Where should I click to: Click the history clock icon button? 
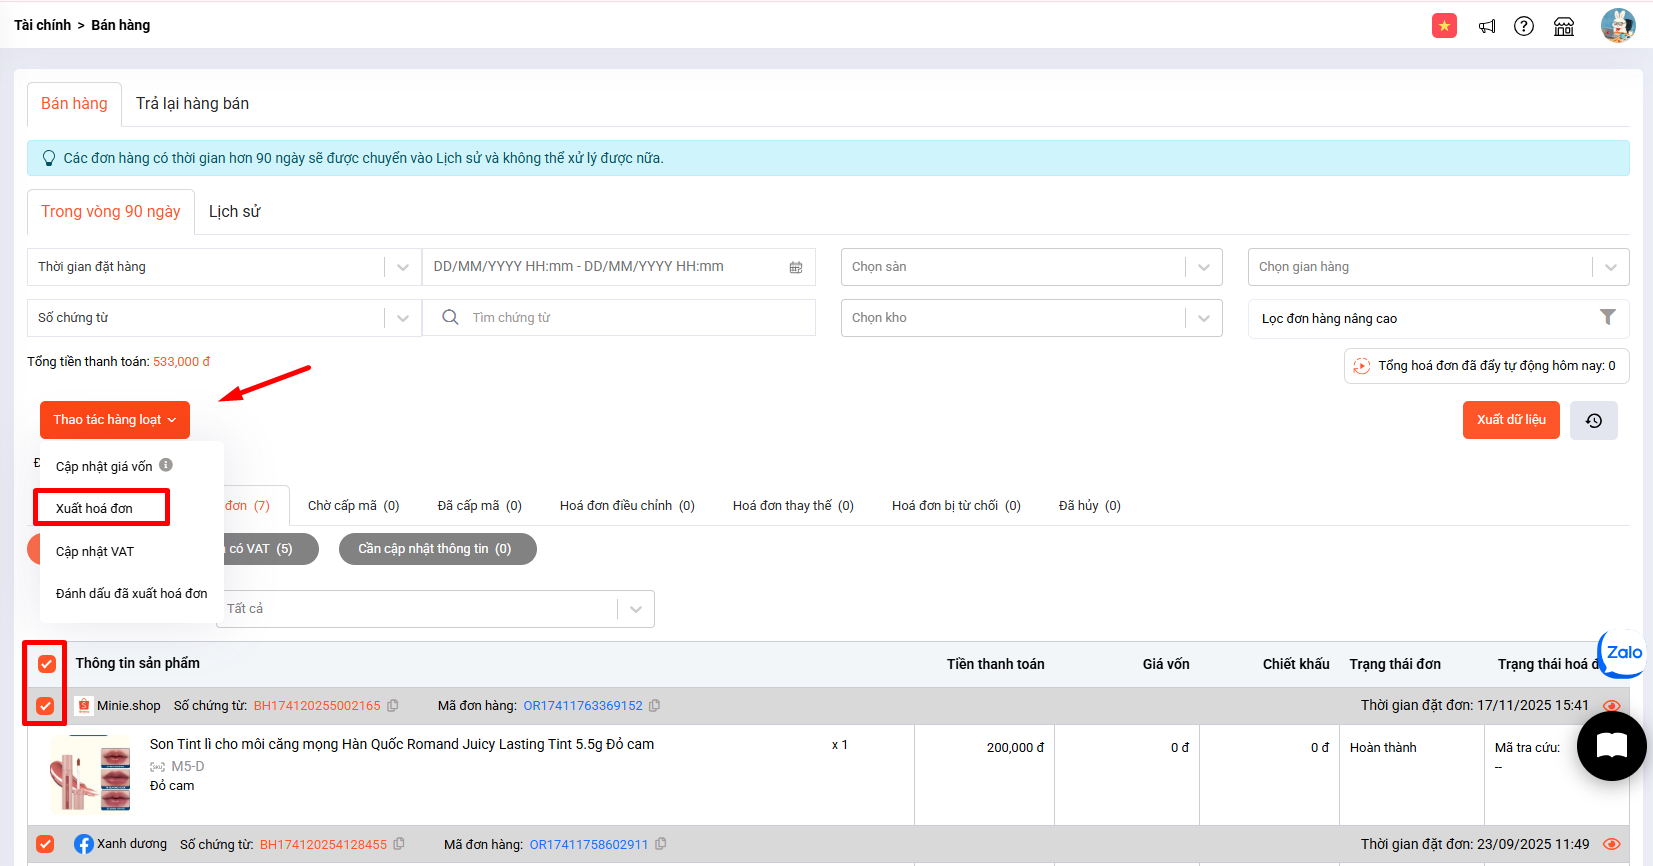[x=1594, y=420]
